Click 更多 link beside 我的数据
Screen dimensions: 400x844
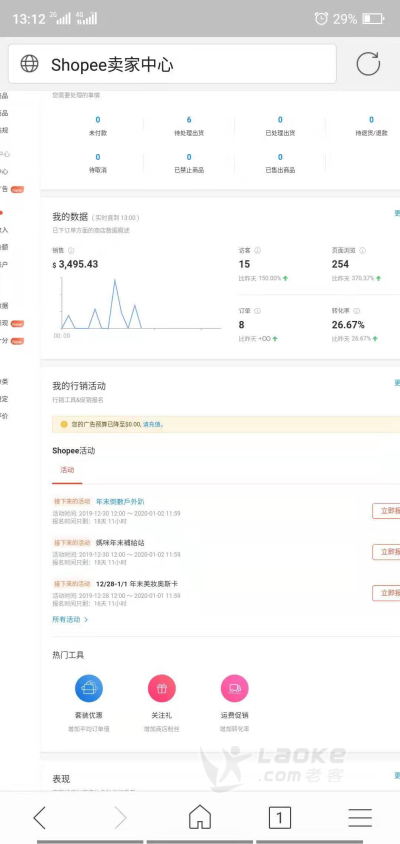coord(397,214)
